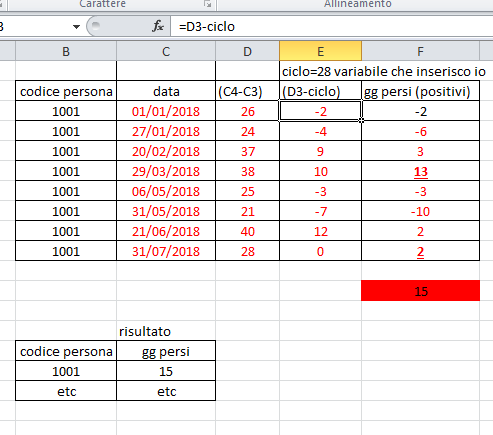Select date cell 21/06/2018
Viewport: 493px width, 435px height.
(x=166, y=231)
